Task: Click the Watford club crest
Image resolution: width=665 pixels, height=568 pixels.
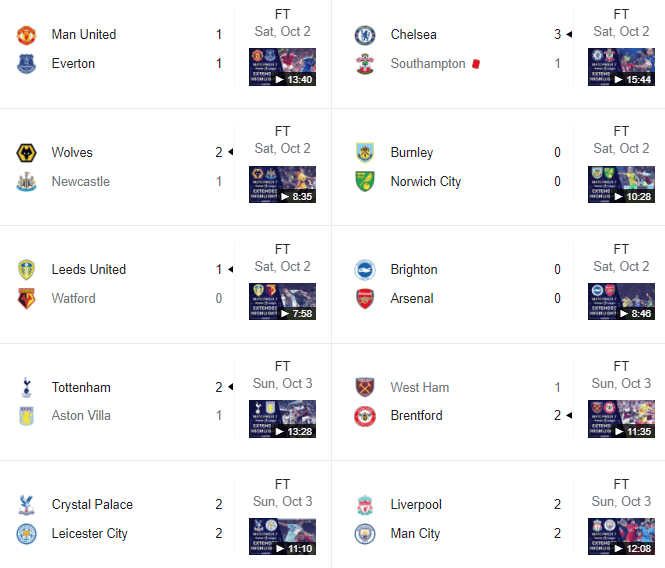Action: (26, 298)
